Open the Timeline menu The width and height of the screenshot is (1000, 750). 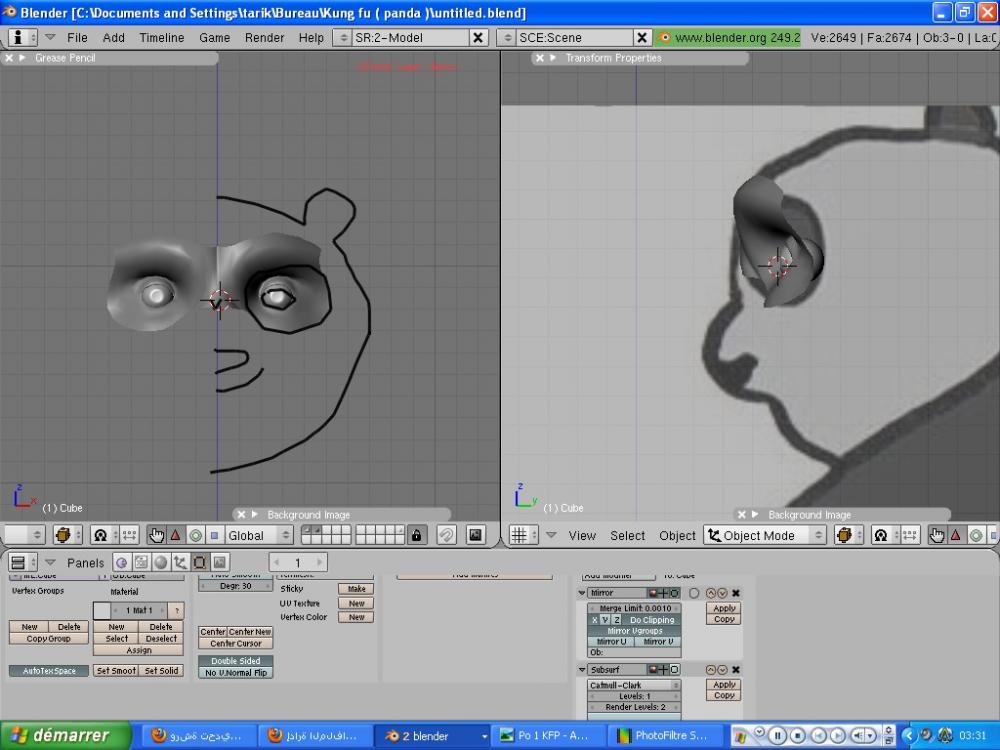162,38
